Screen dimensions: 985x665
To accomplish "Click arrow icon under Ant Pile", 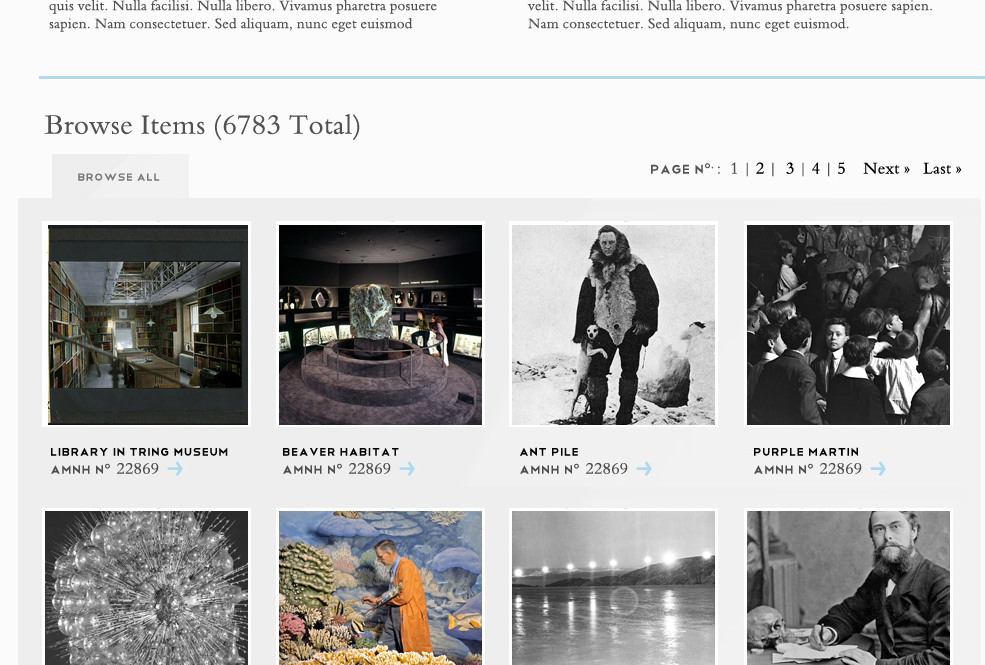I will pos(644,468).
